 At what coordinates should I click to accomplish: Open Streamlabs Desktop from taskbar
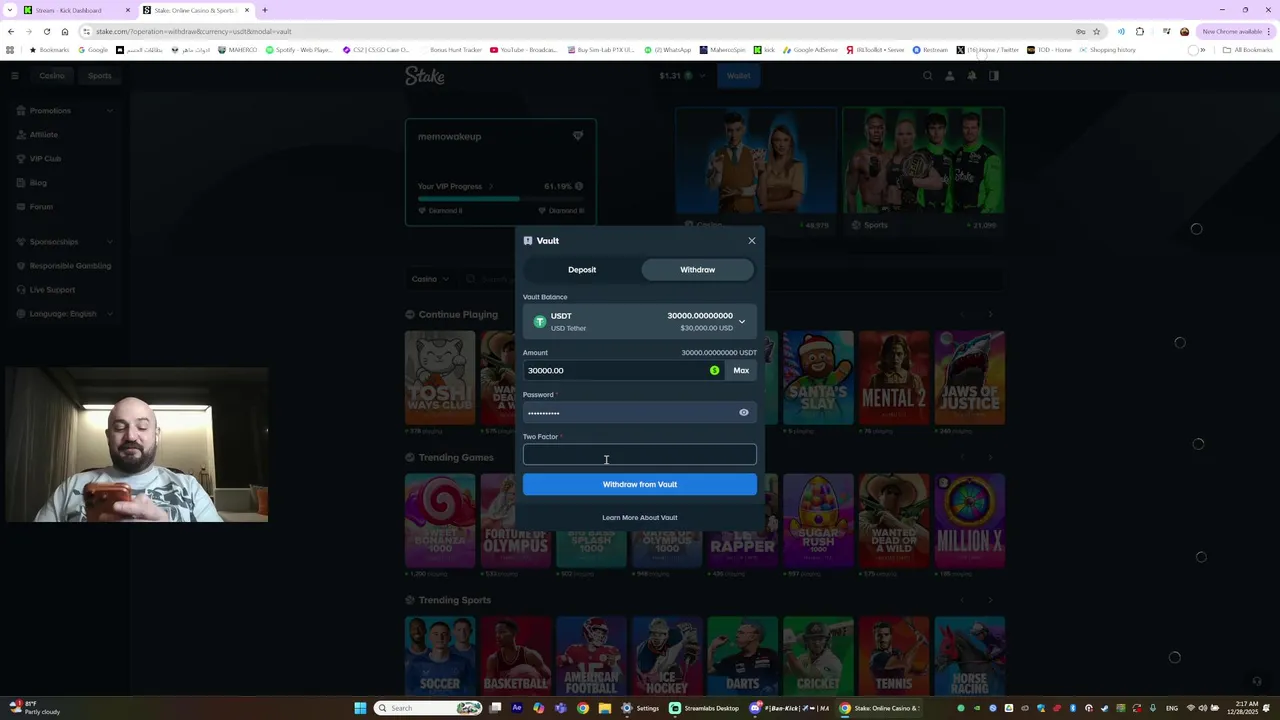click(704, 708)
